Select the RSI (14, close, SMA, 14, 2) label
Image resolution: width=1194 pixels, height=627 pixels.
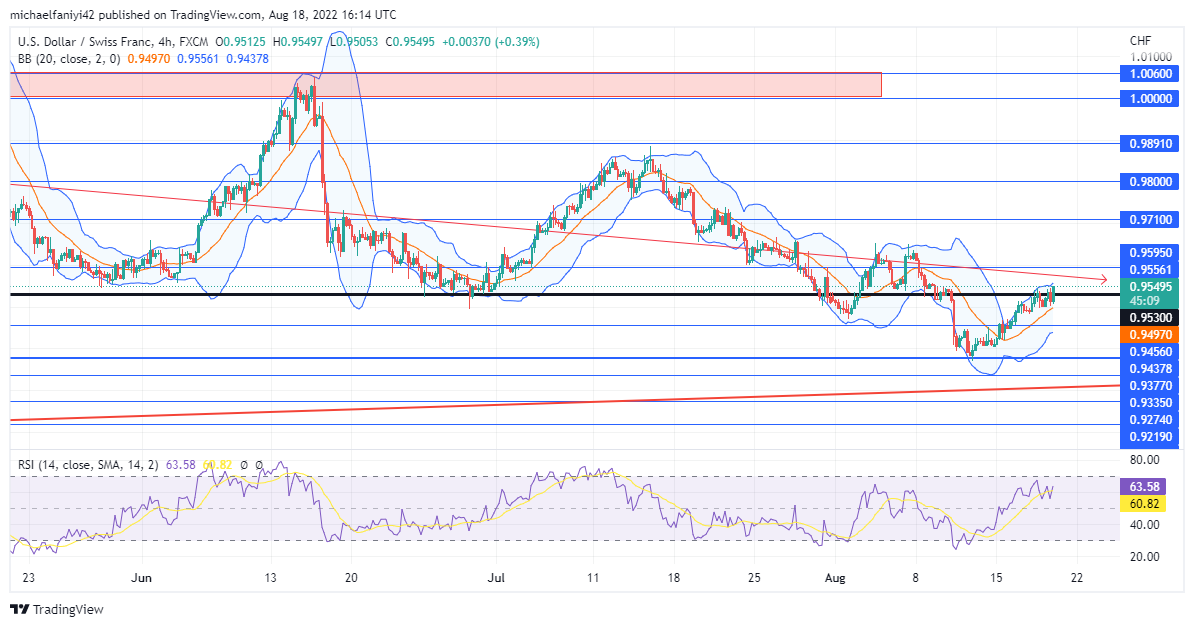point(89,465)
